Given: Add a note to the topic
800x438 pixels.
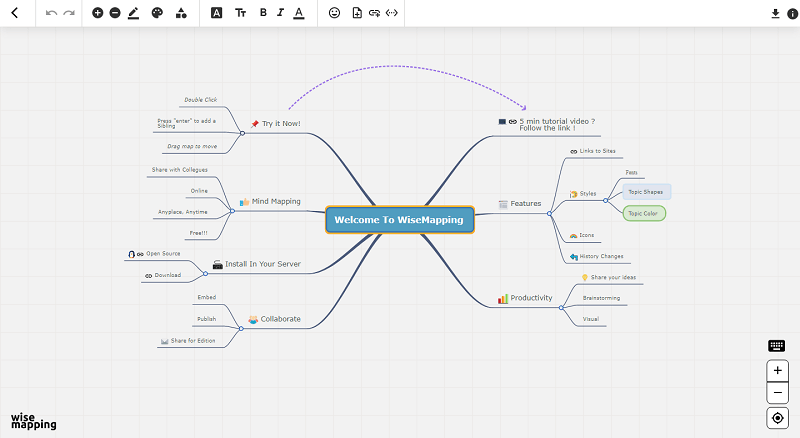Looking at the screenshot, I should [357, 13].
